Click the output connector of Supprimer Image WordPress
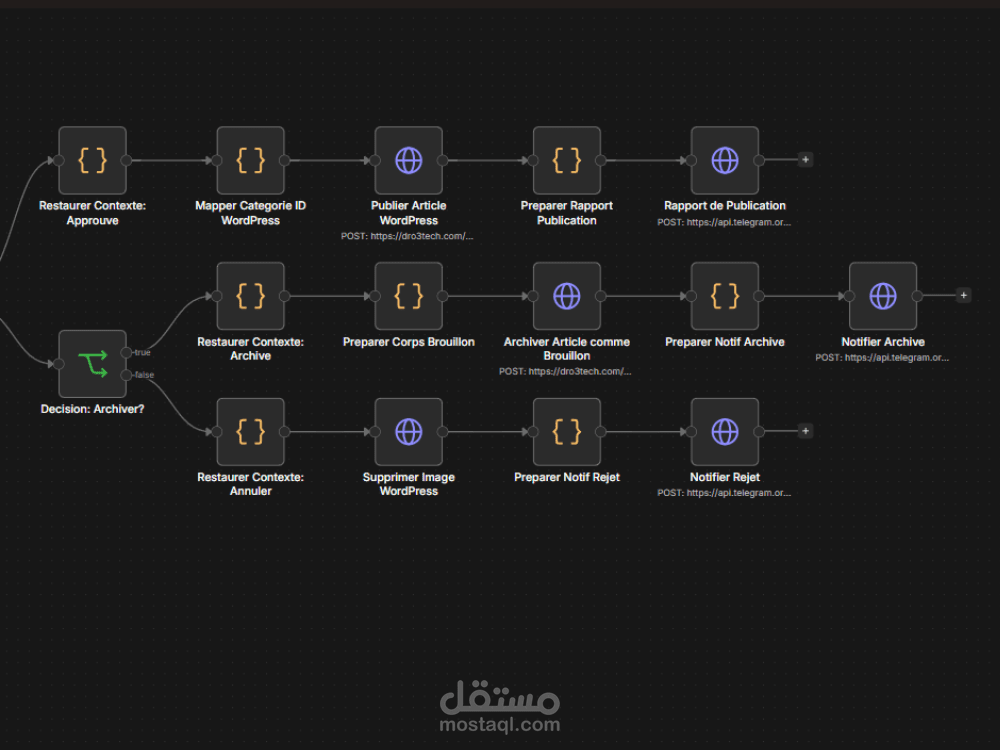 pyautogui.click(x=443, y=432)
